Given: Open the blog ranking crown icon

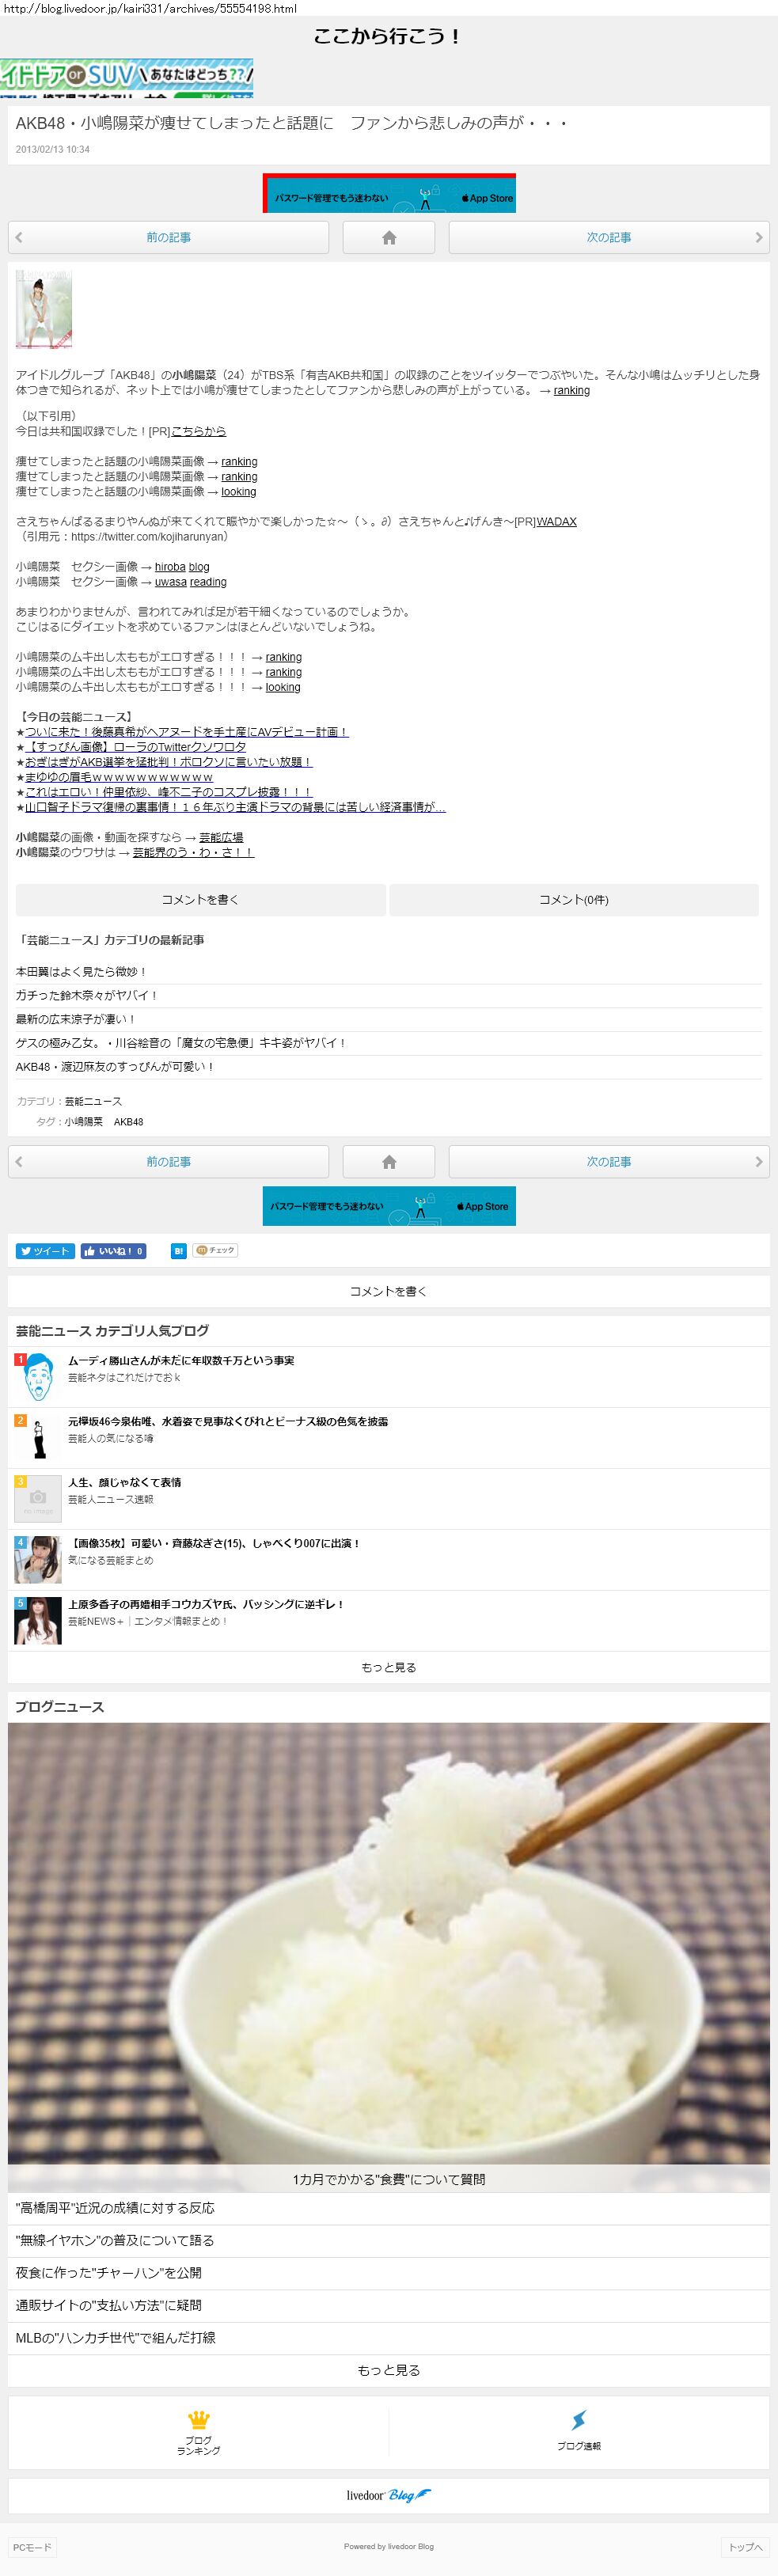Looking at the screenshot, I should pyautogui.click(x=198, y=2420).
